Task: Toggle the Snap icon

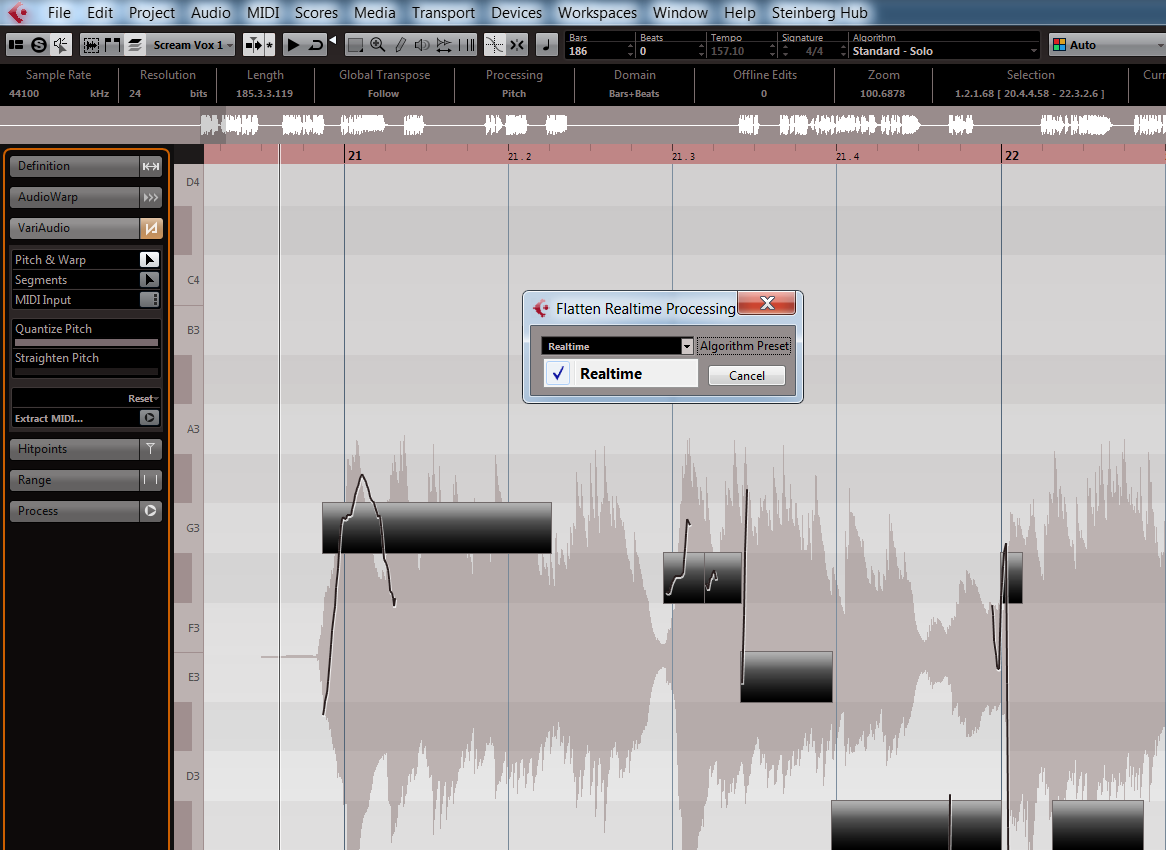Action: 517,45
